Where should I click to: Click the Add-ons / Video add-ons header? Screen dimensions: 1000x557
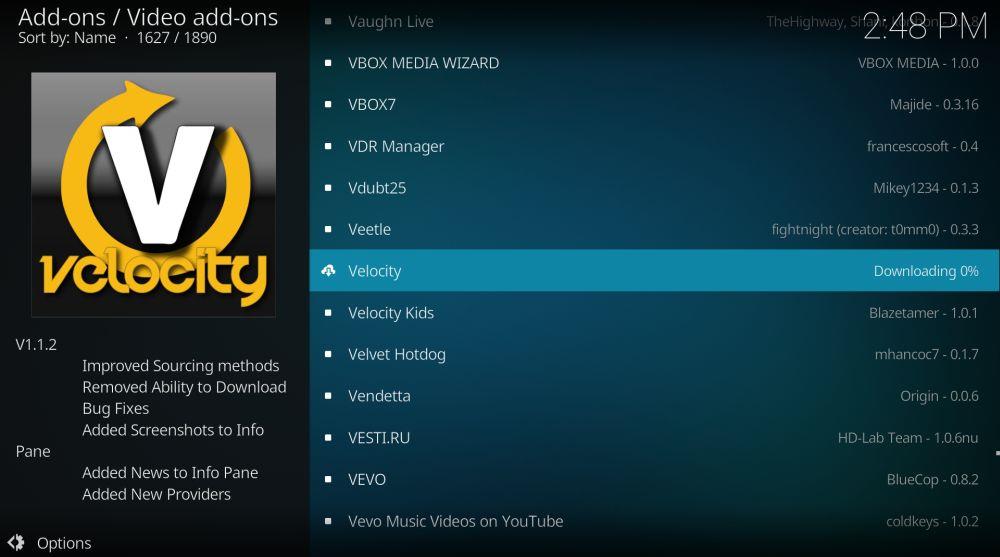click(148, 17)
